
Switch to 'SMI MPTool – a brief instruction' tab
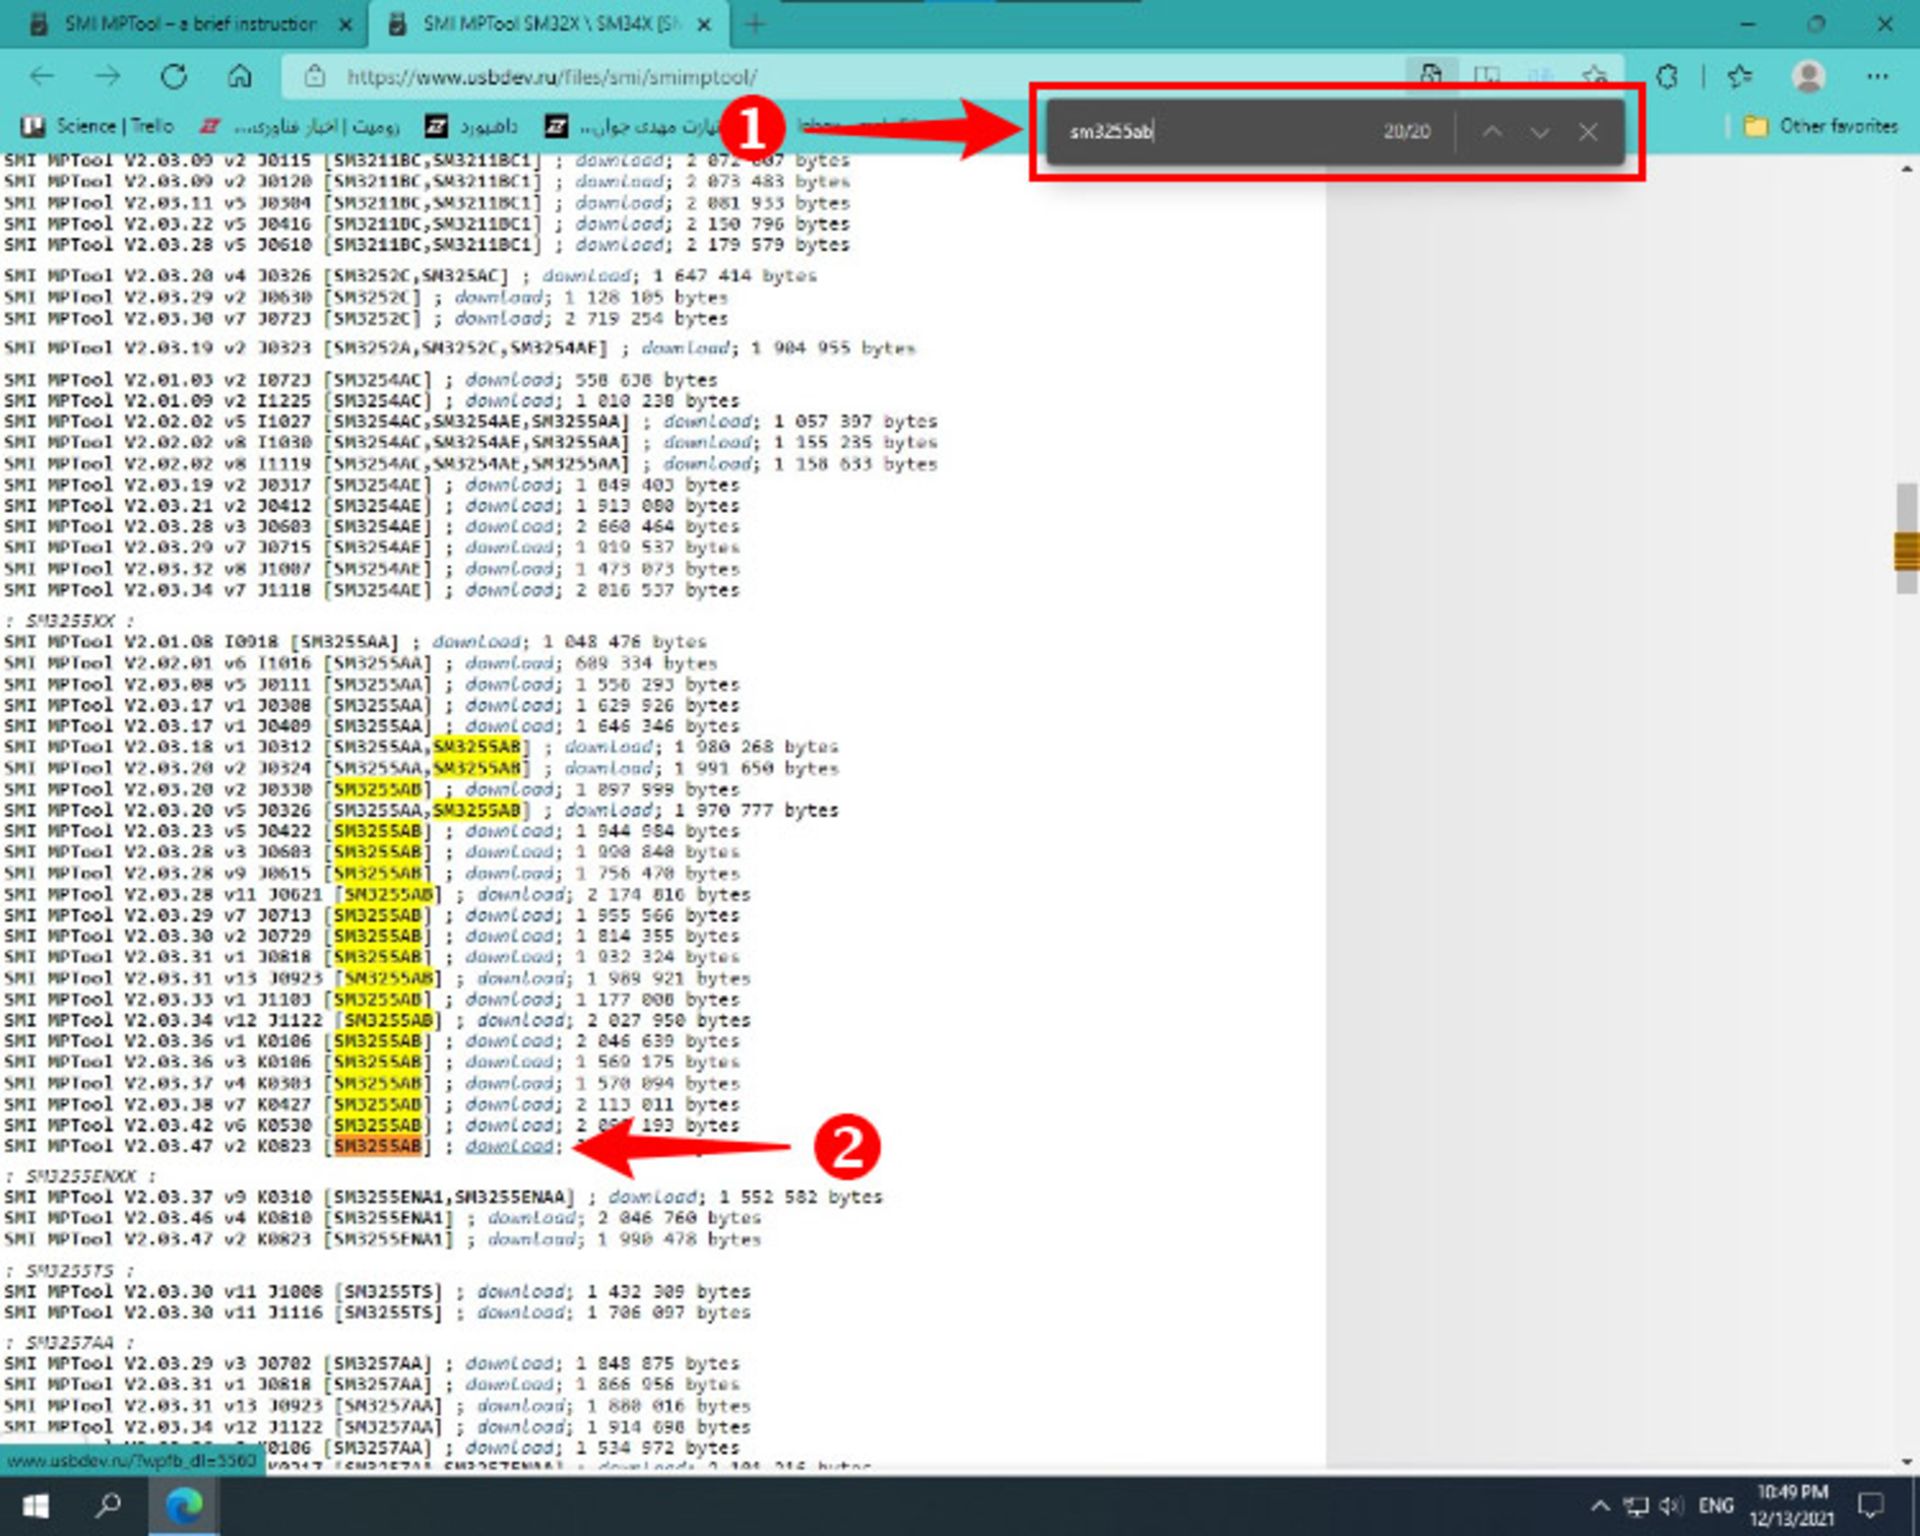[190, 24]
